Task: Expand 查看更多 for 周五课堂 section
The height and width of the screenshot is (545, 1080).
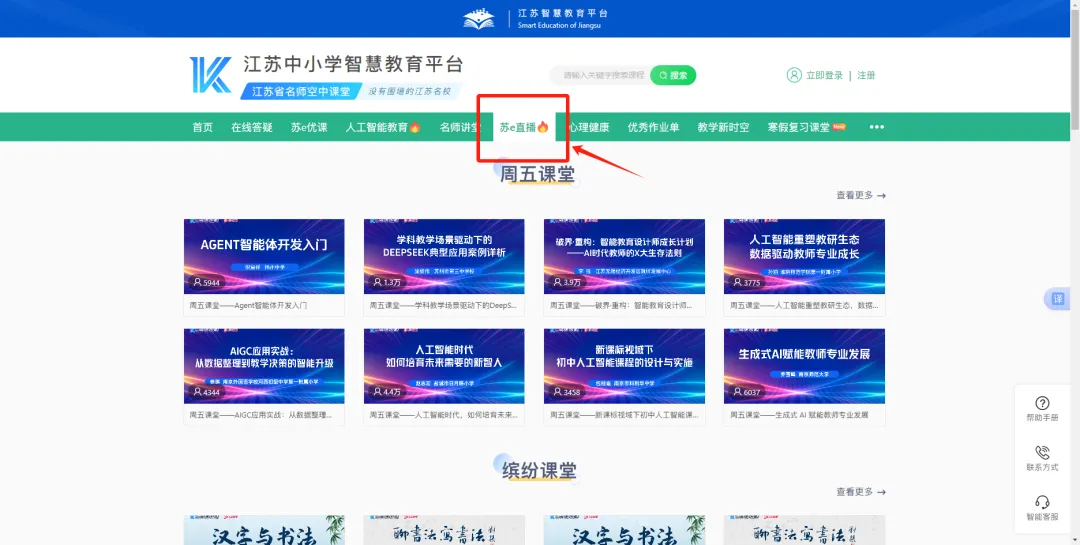Action: pyautogui.click(x=860, y=196)
